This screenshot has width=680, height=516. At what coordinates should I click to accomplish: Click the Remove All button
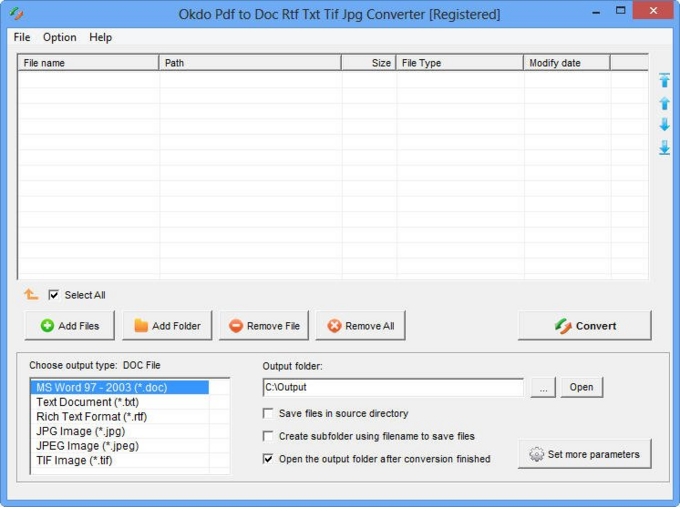[x=360, y=325]
